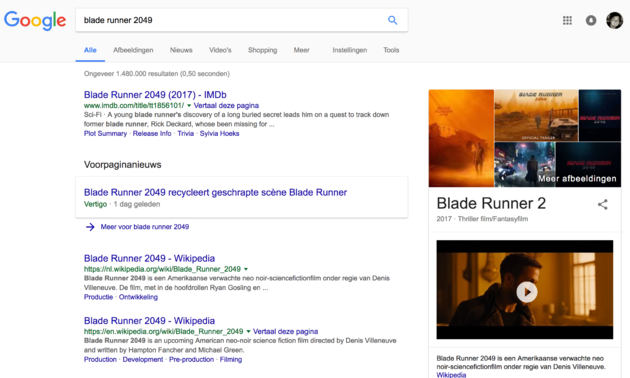Switch to the Nieuws tab
This screenshot has width=630, height=378.
pos(181,50)
